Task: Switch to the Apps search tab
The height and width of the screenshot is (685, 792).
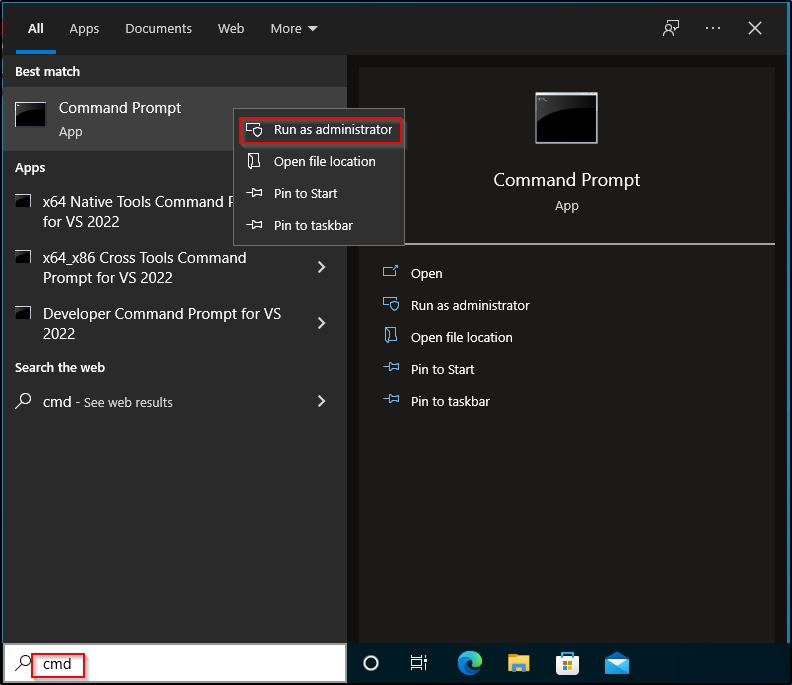Action: pyautogui.click(x=84, y=29)
